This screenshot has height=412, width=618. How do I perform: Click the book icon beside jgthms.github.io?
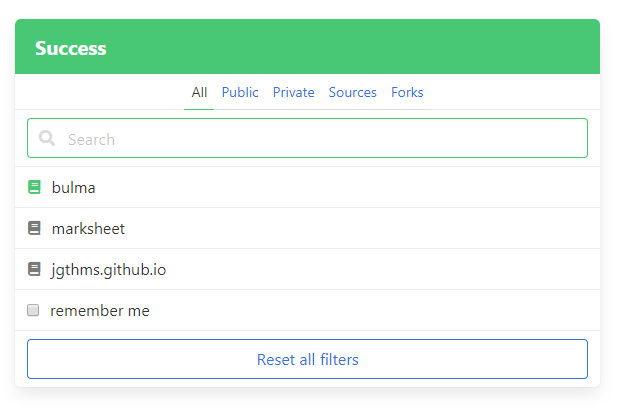[34, 269]
